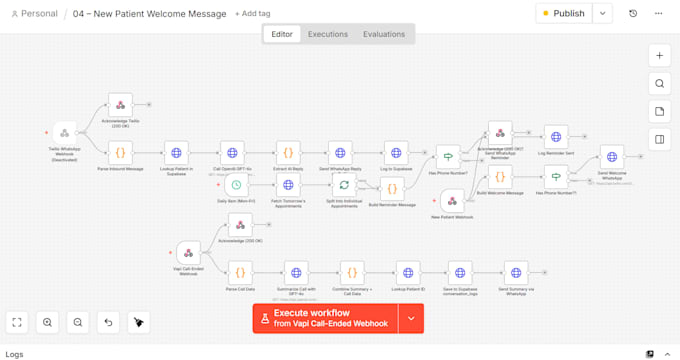
Task: Open the second Has Phone Number?? IF node
Action: point(556,177)
